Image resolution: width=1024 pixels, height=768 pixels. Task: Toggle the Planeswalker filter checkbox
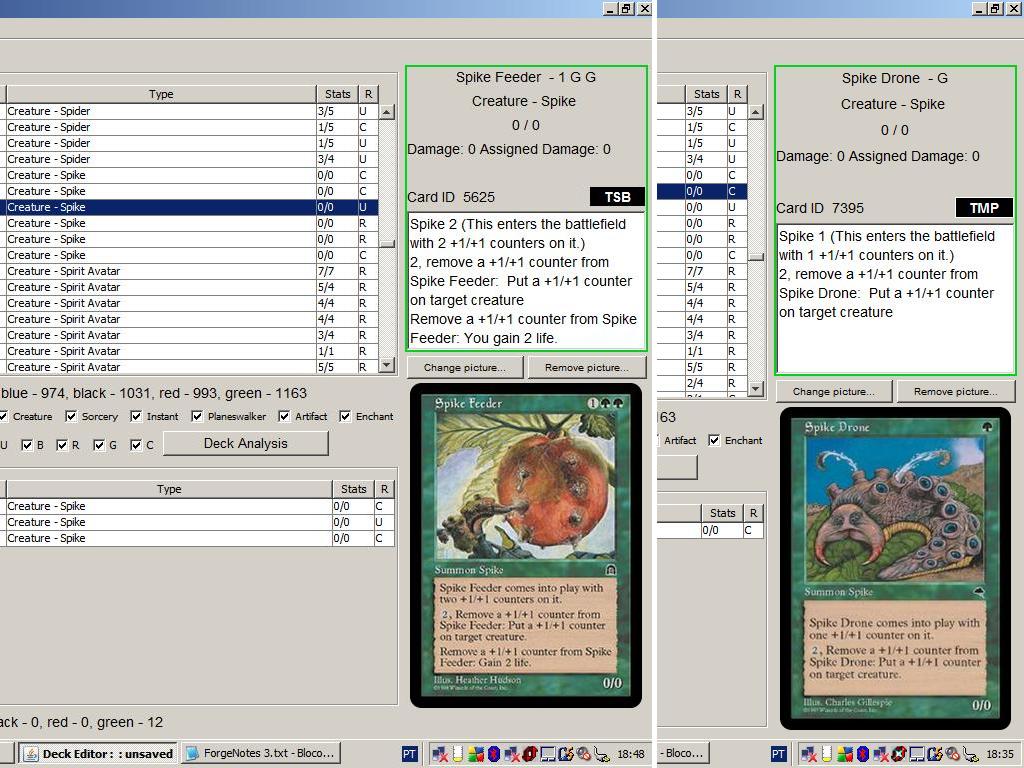(197, 416)
